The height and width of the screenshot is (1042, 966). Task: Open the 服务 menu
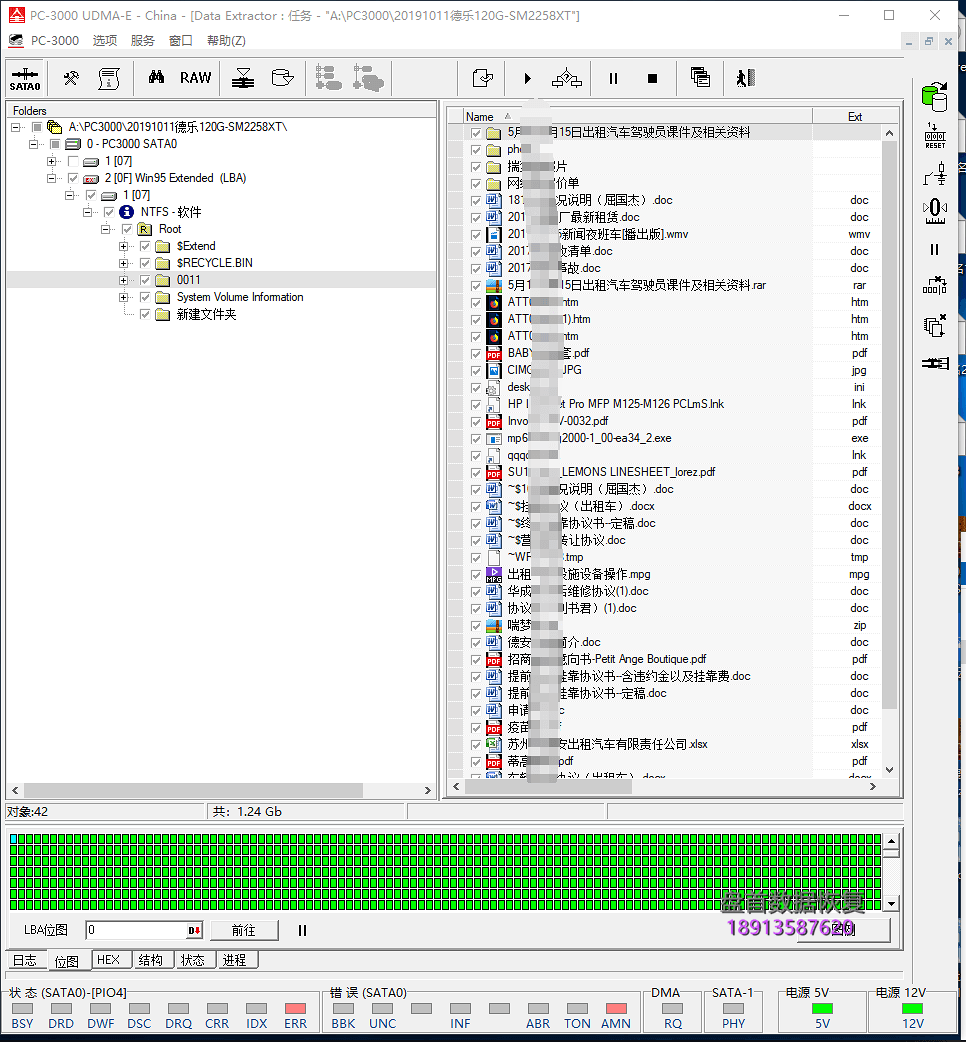143,41
